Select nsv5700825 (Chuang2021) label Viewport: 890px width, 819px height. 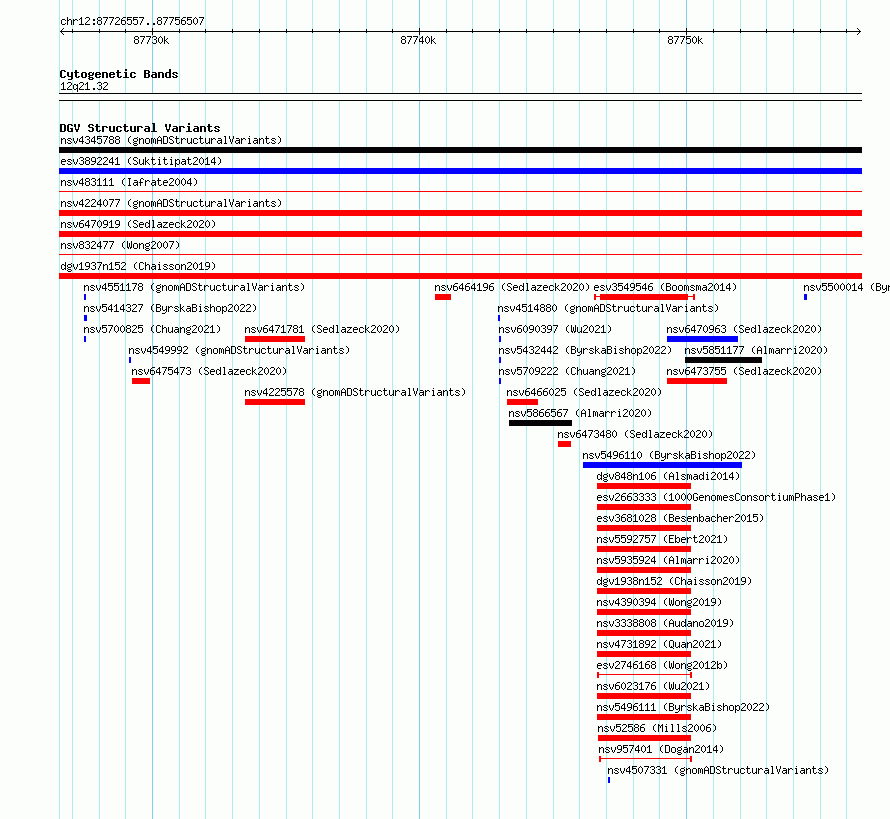[152, 329]
